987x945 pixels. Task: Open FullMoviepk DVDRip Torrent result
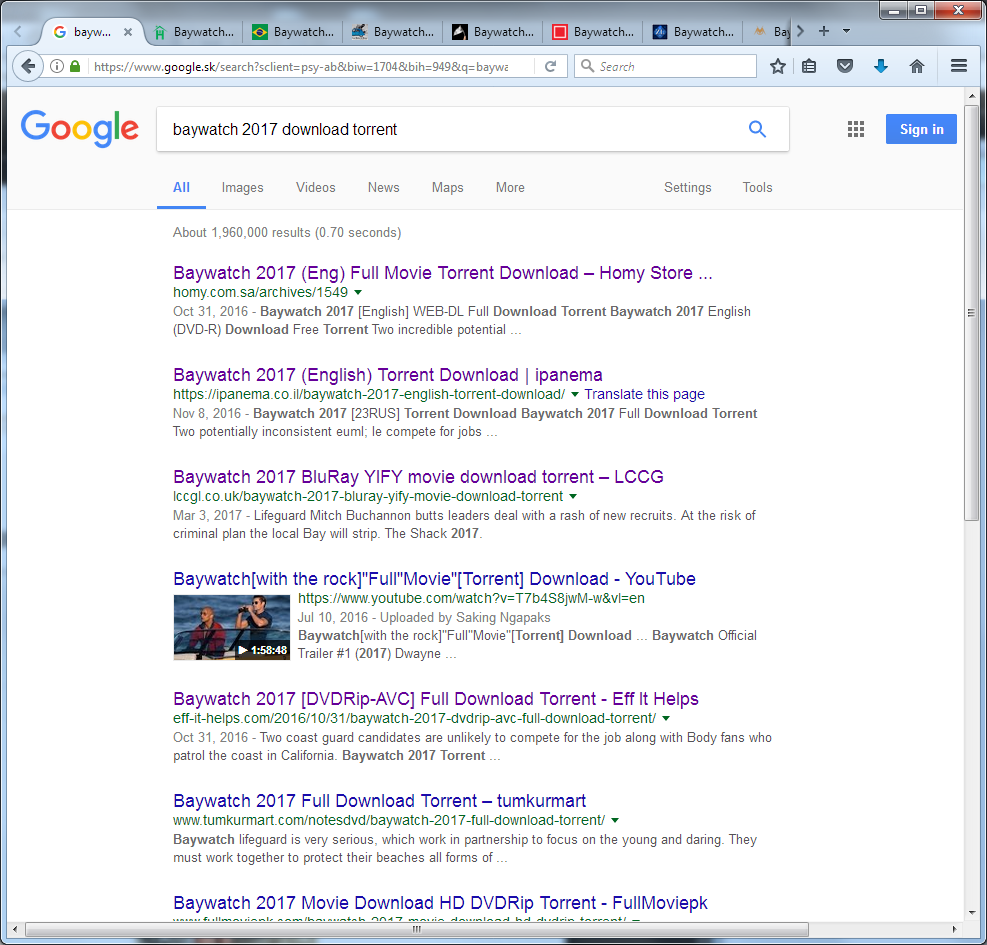pyautogui.click(x=440, y=903)
